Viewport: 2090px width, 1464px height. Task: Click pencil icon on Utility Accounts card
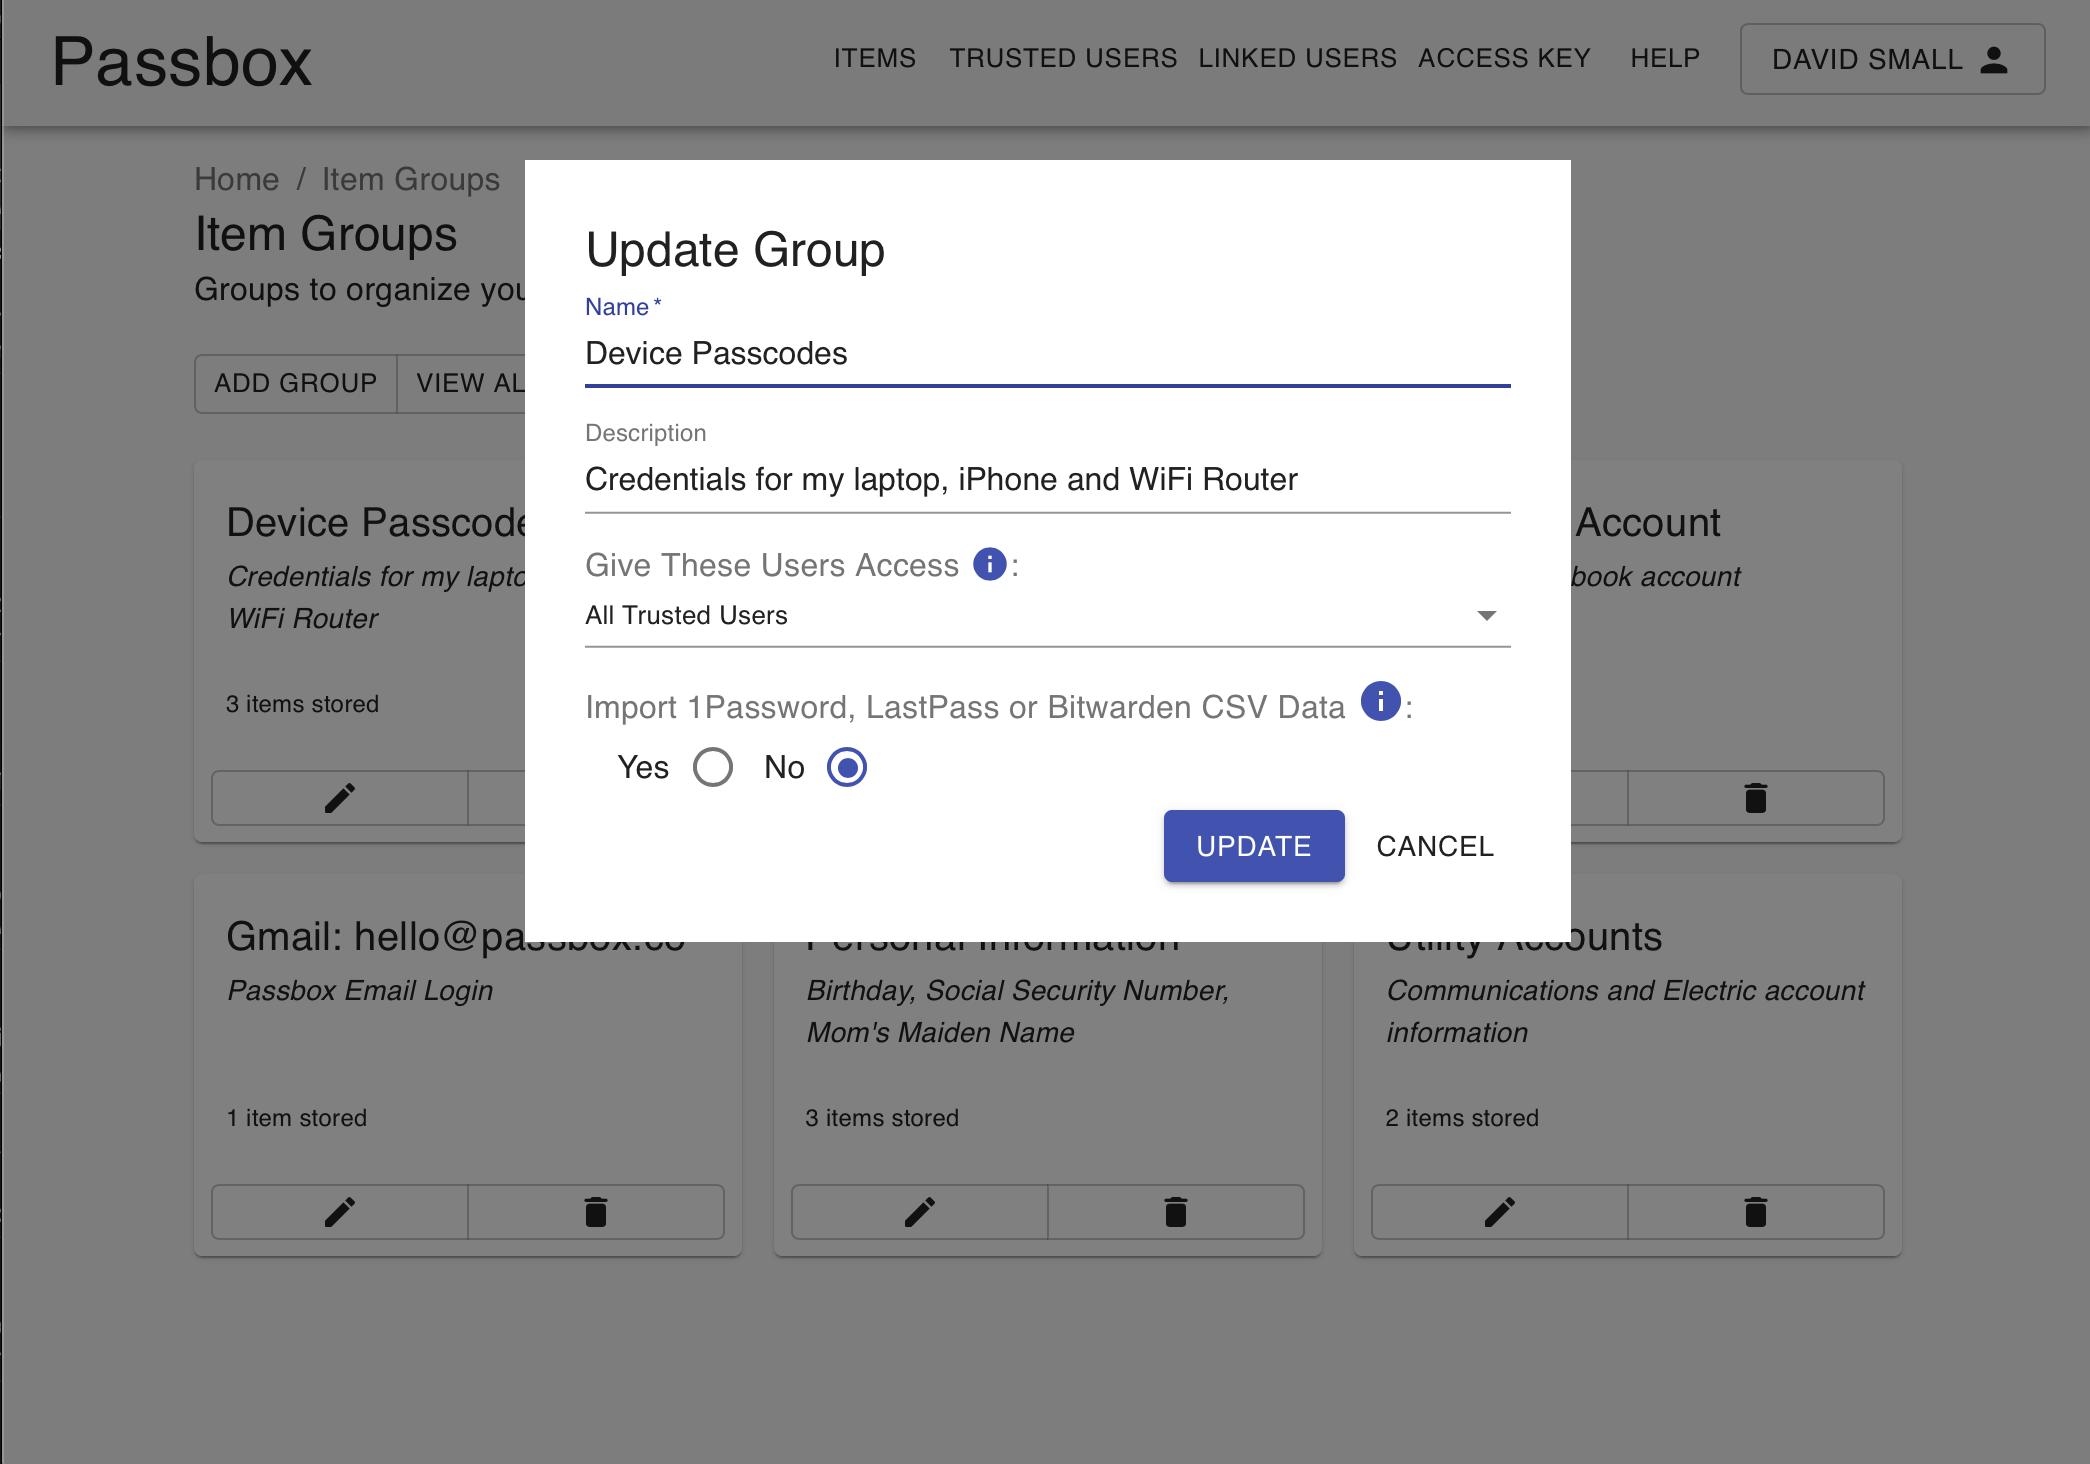click(x=1500, y=1212)
